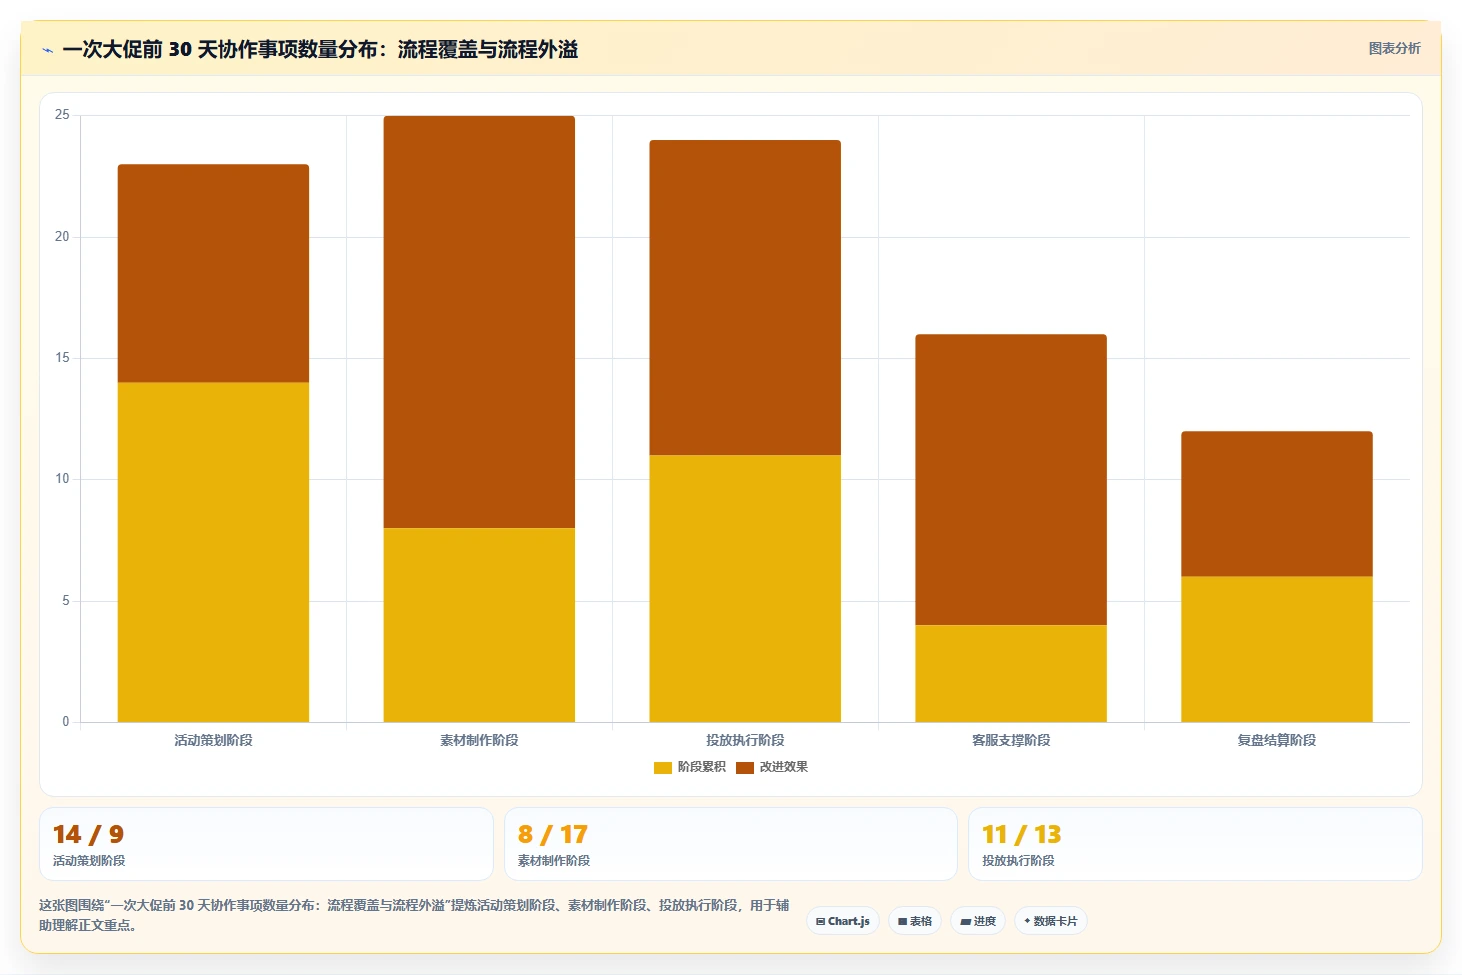Screen dimensions: 1462x975
Task: Toggle the 阶段累积 legend swatch
Action: [x=662, y=767]
